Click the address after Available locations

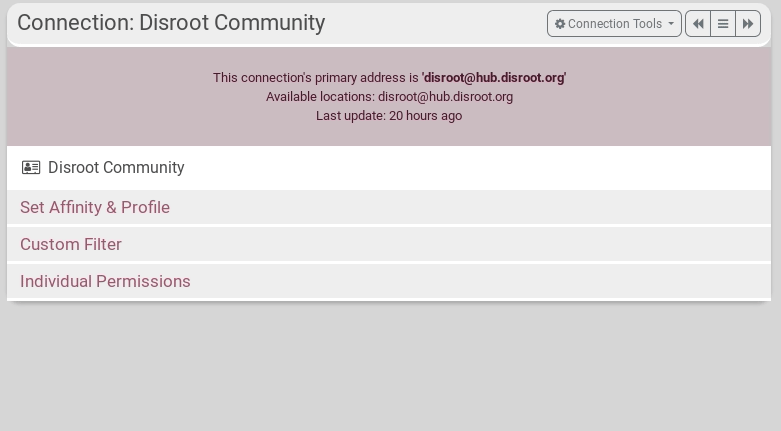pos(445,97)
